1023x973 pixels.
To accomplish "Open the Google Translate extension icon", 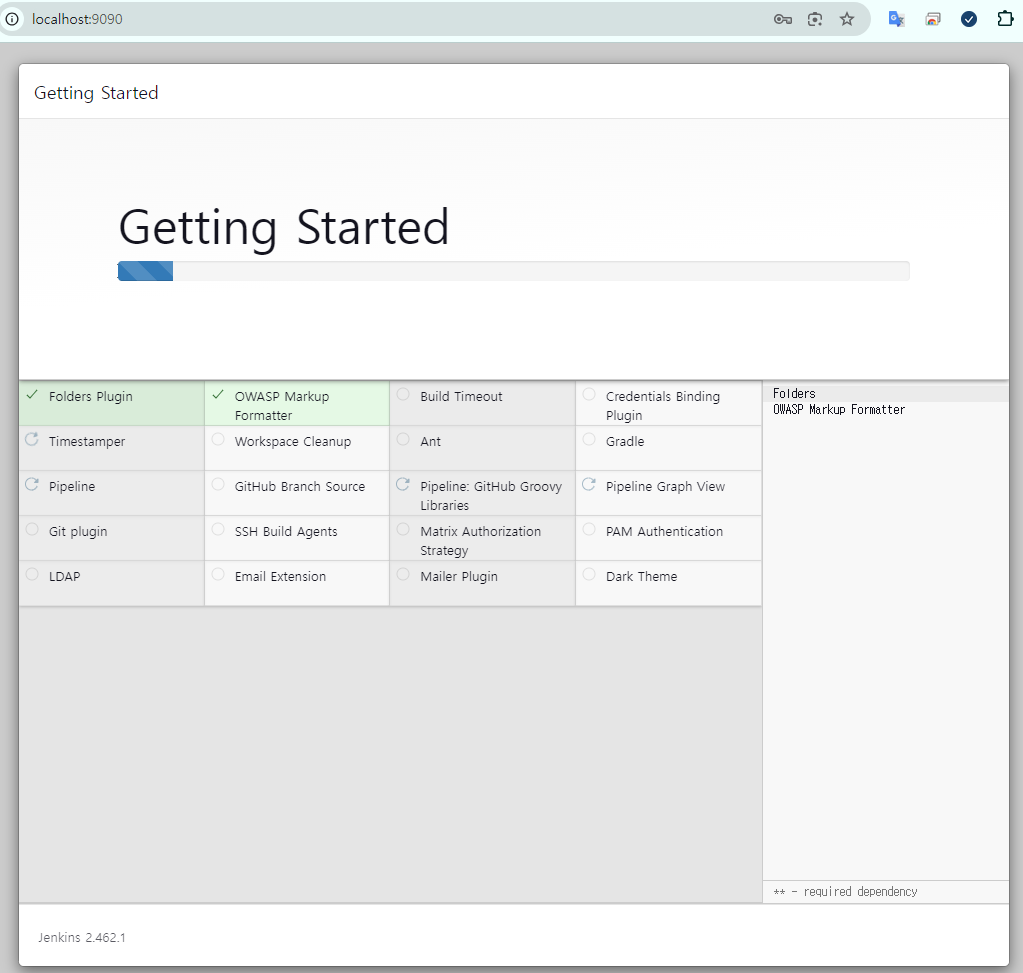I will click(x=896, y=20).
